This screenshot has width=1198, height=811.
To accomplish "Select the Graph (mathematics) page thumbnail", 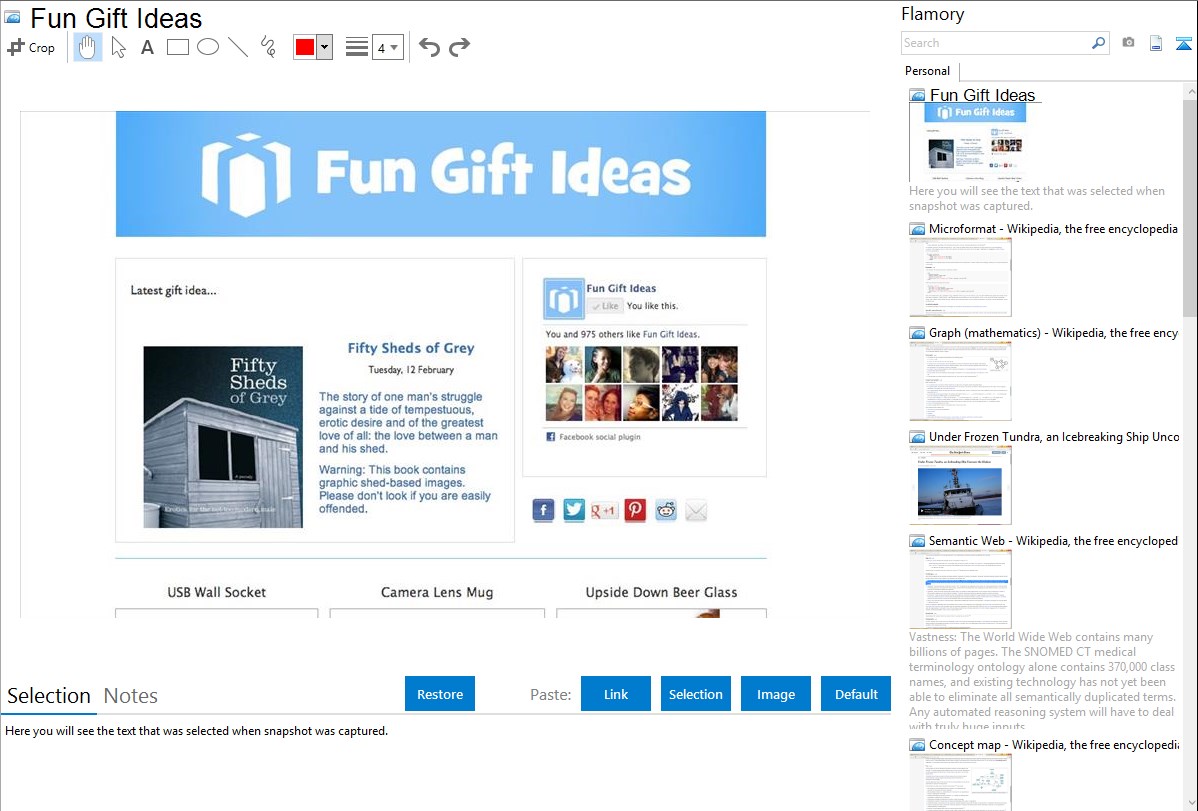I will [960, 381].
